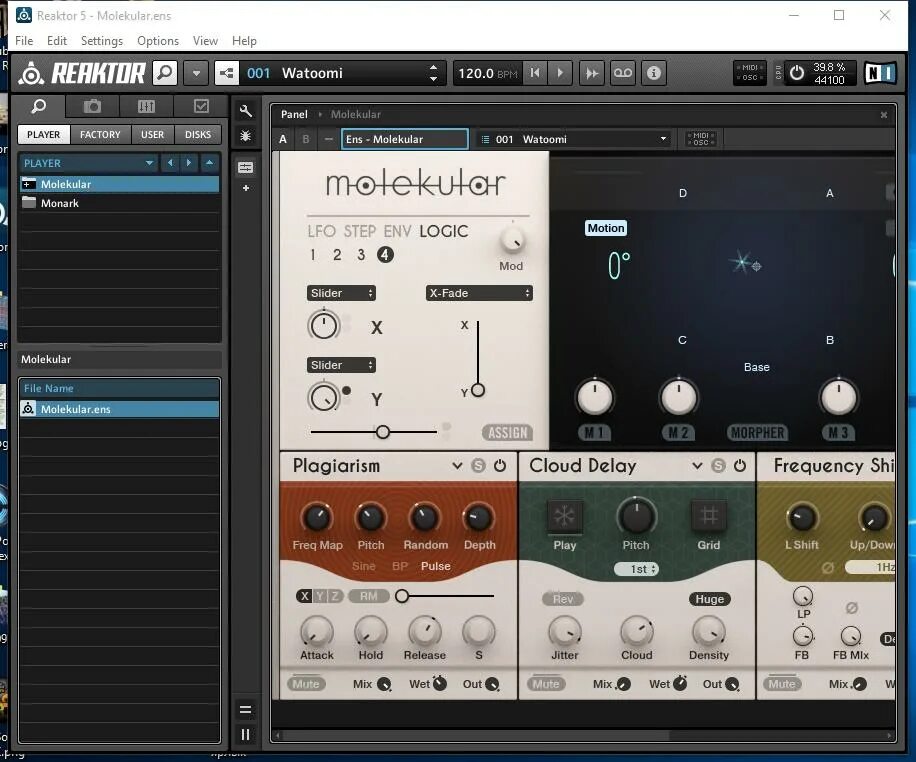Open the Ens - Molekular instrument field
The image size is (916, 762).
click(405, 139)
